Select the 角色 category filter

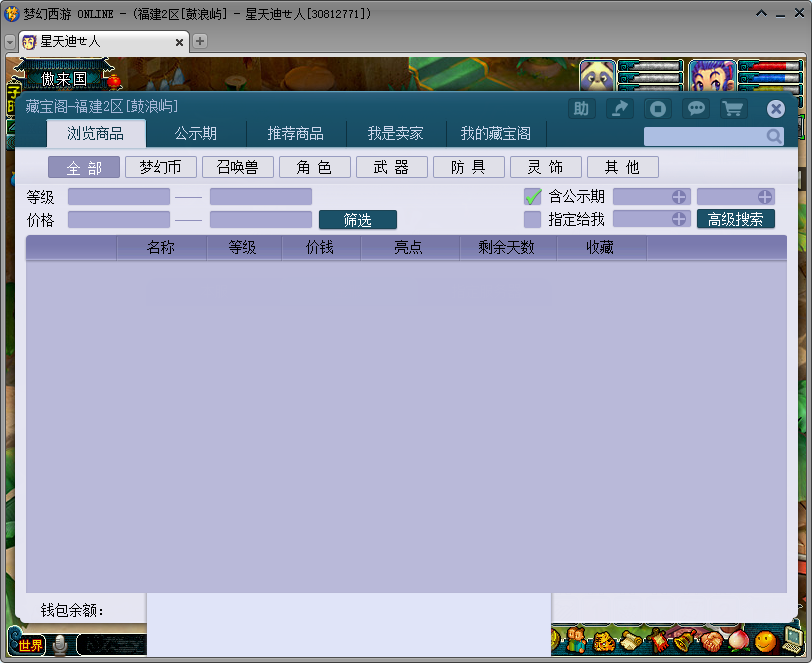[x=315, y=167]
